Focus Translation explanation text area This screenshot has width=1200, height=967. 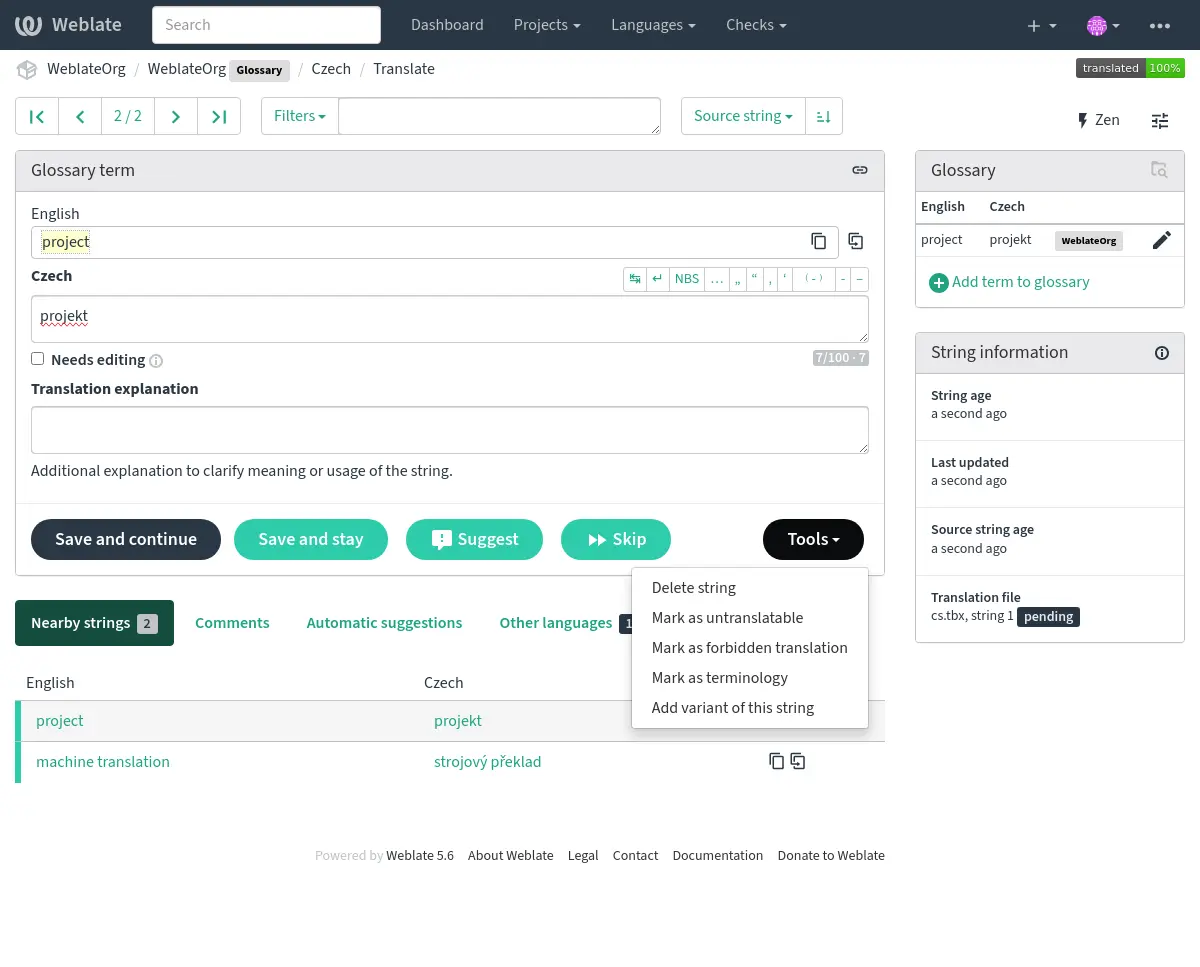point(450,430)
